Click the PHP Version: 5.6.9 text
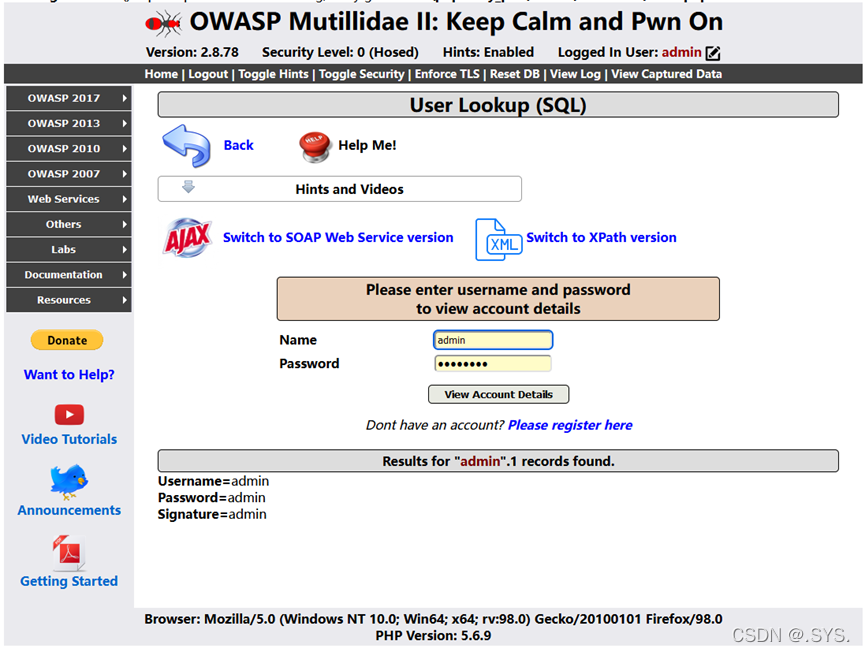Viewport: 865px width, 652px height. (433, 635)
